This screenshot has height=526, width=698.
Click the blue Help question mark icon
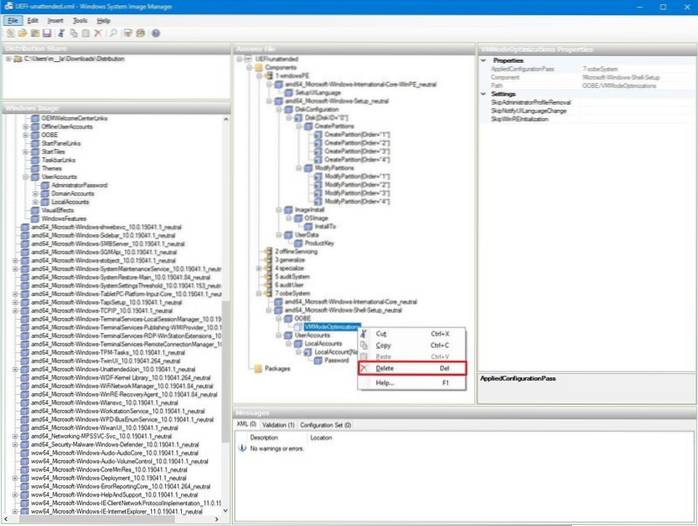(156, 33)
